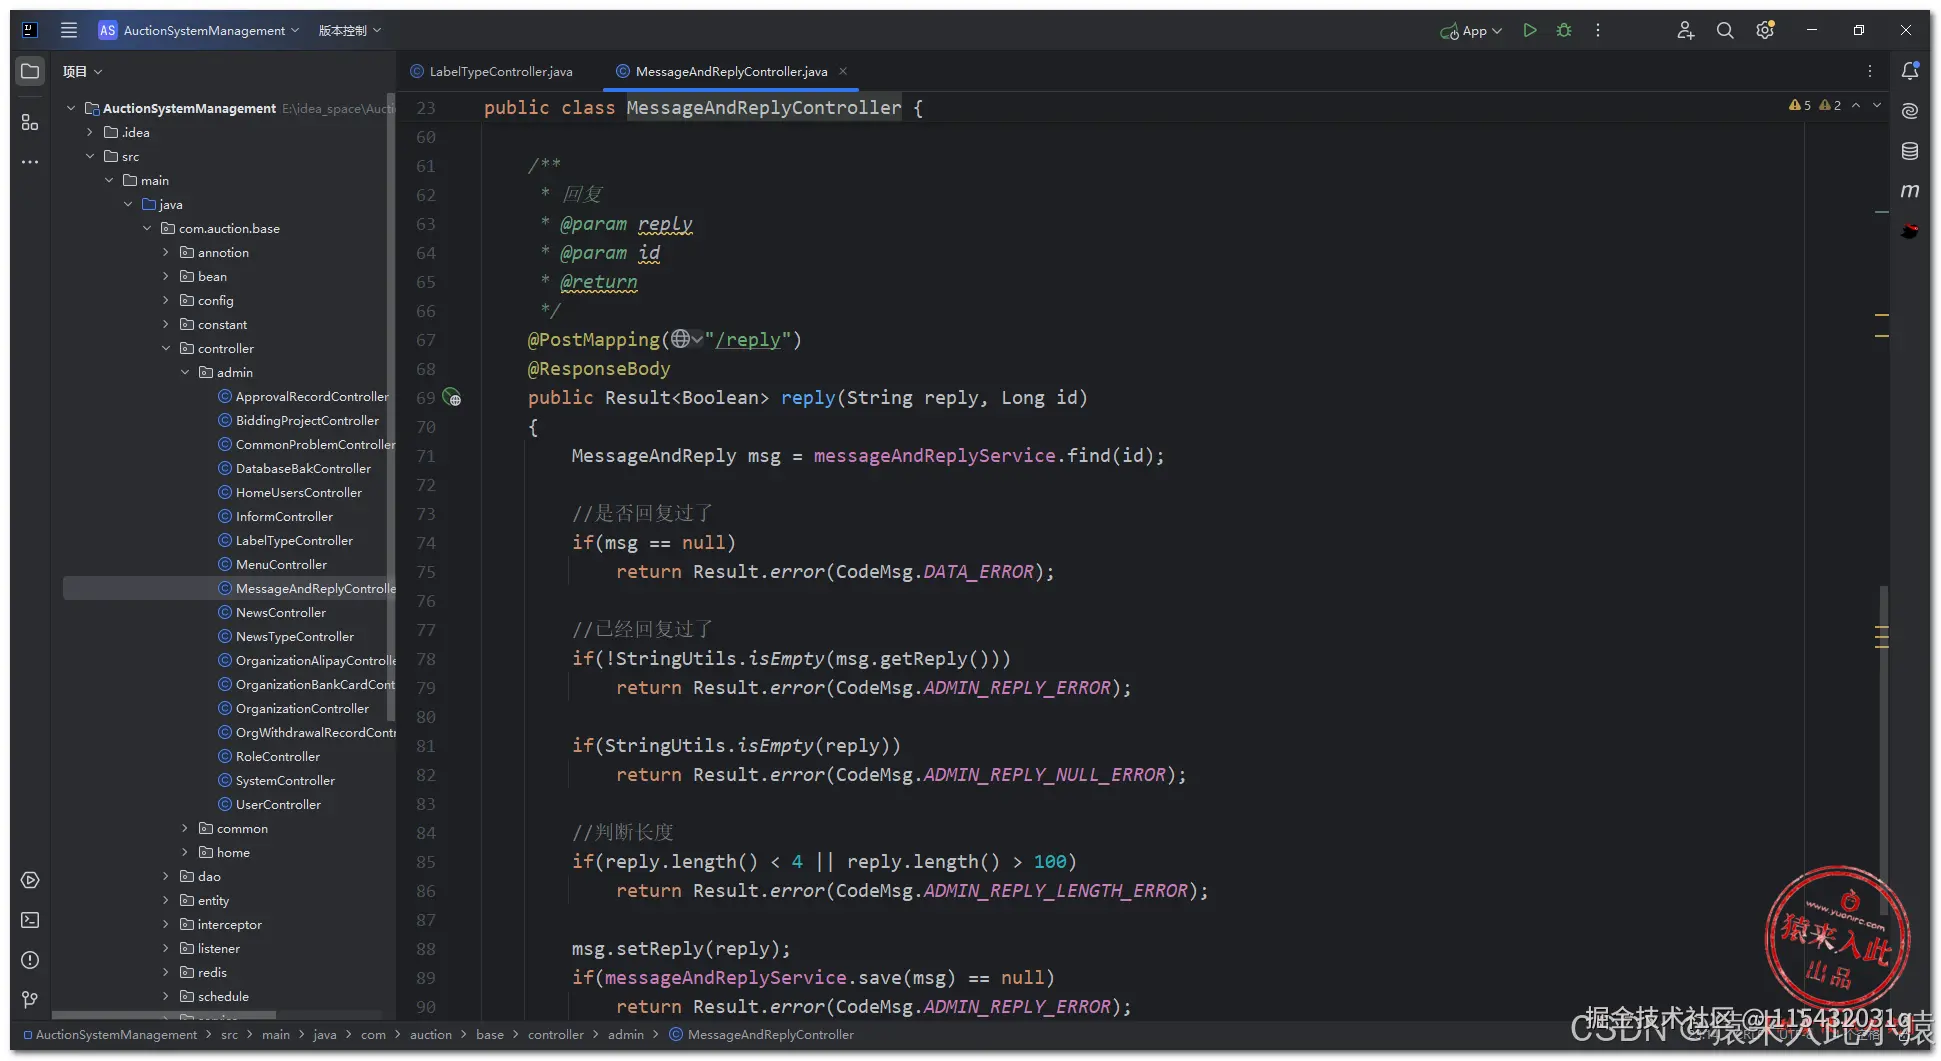
Task: Open the Terminal tool window
Action: click(30, 920)
